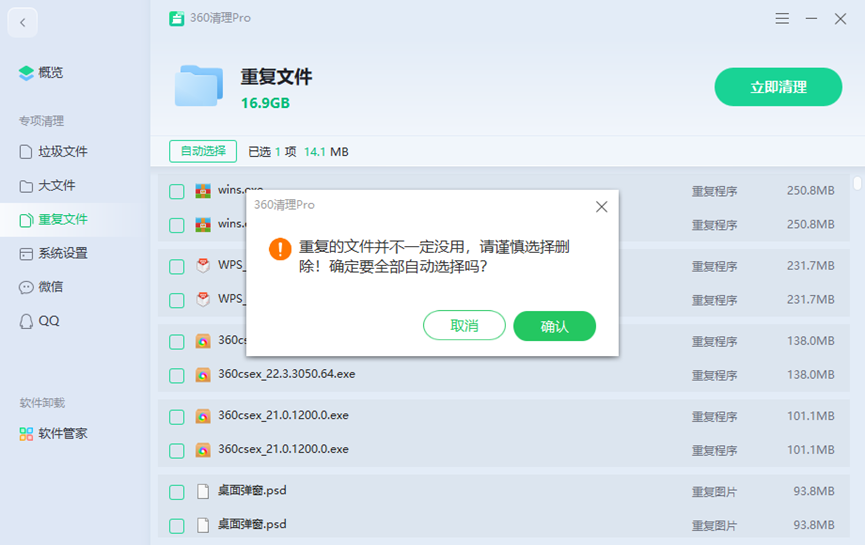This screenshot has width=865, height=545.
Task: Tick second 360csex_21.0.1200.0.exe checkbox
Action: [x=177, y=450]
